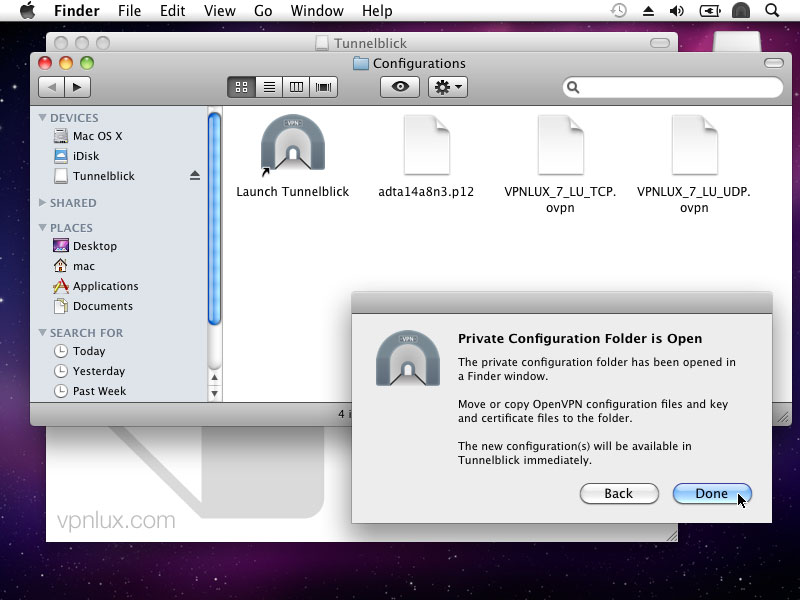Click sidebar scrollbar thumb
This screenshot has height=600, width=800.
pyautogui.click(x=214, y=219)
